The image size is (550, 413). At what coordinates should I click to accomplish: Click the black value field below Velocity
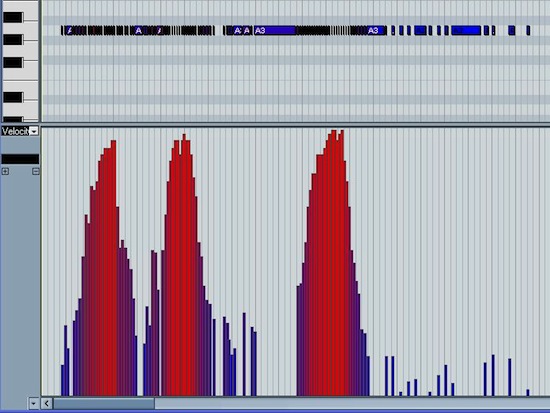pos(20,159)
